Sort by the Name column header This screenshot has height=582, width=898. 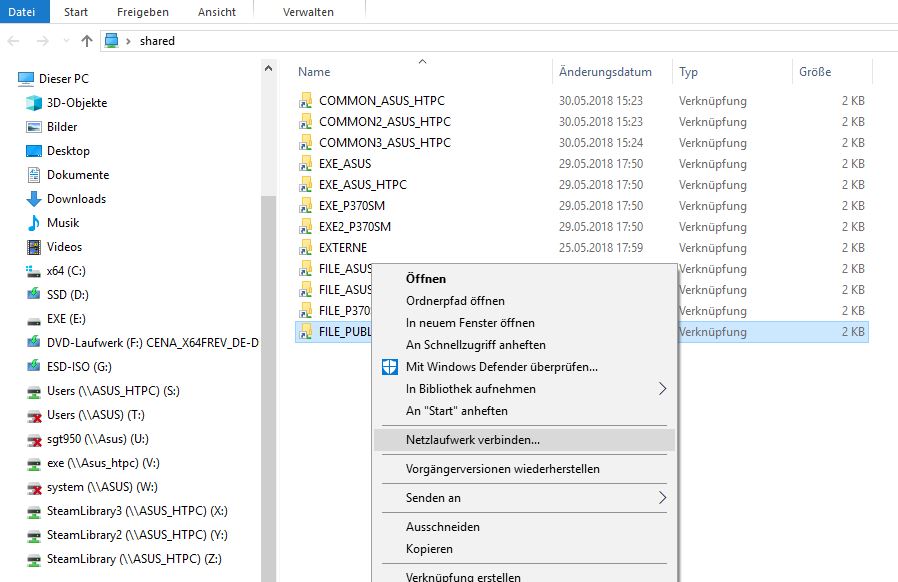click(423, 72)
